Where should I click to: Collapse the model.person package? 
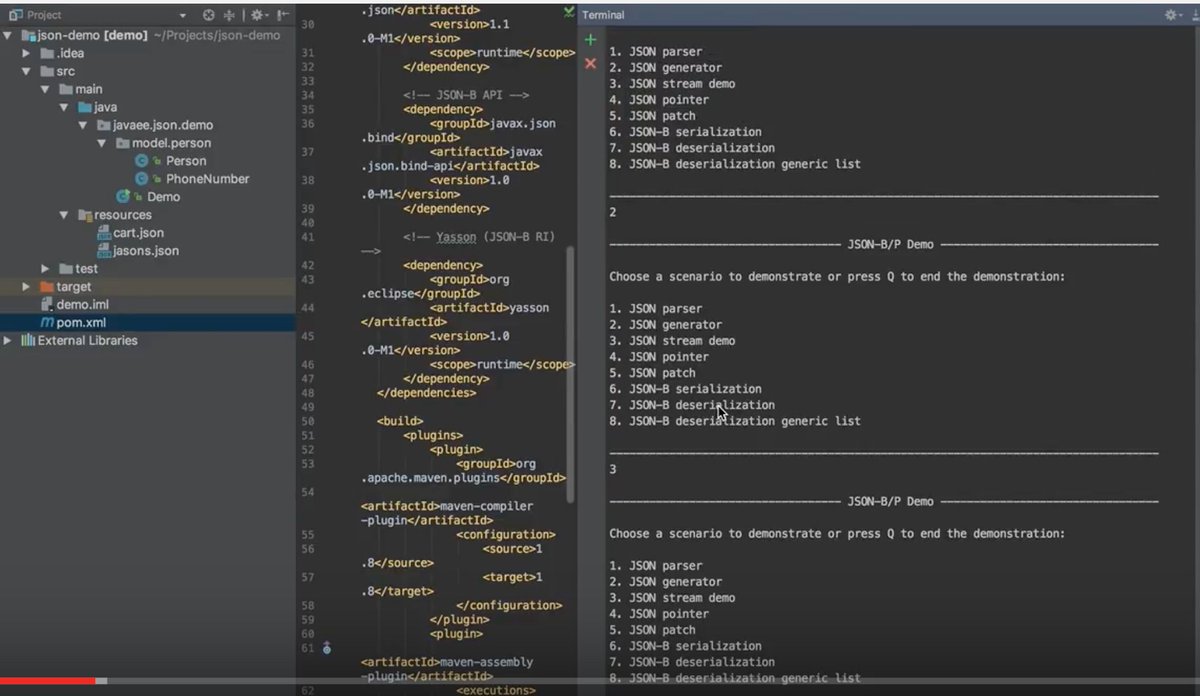(x=102, y=143)
